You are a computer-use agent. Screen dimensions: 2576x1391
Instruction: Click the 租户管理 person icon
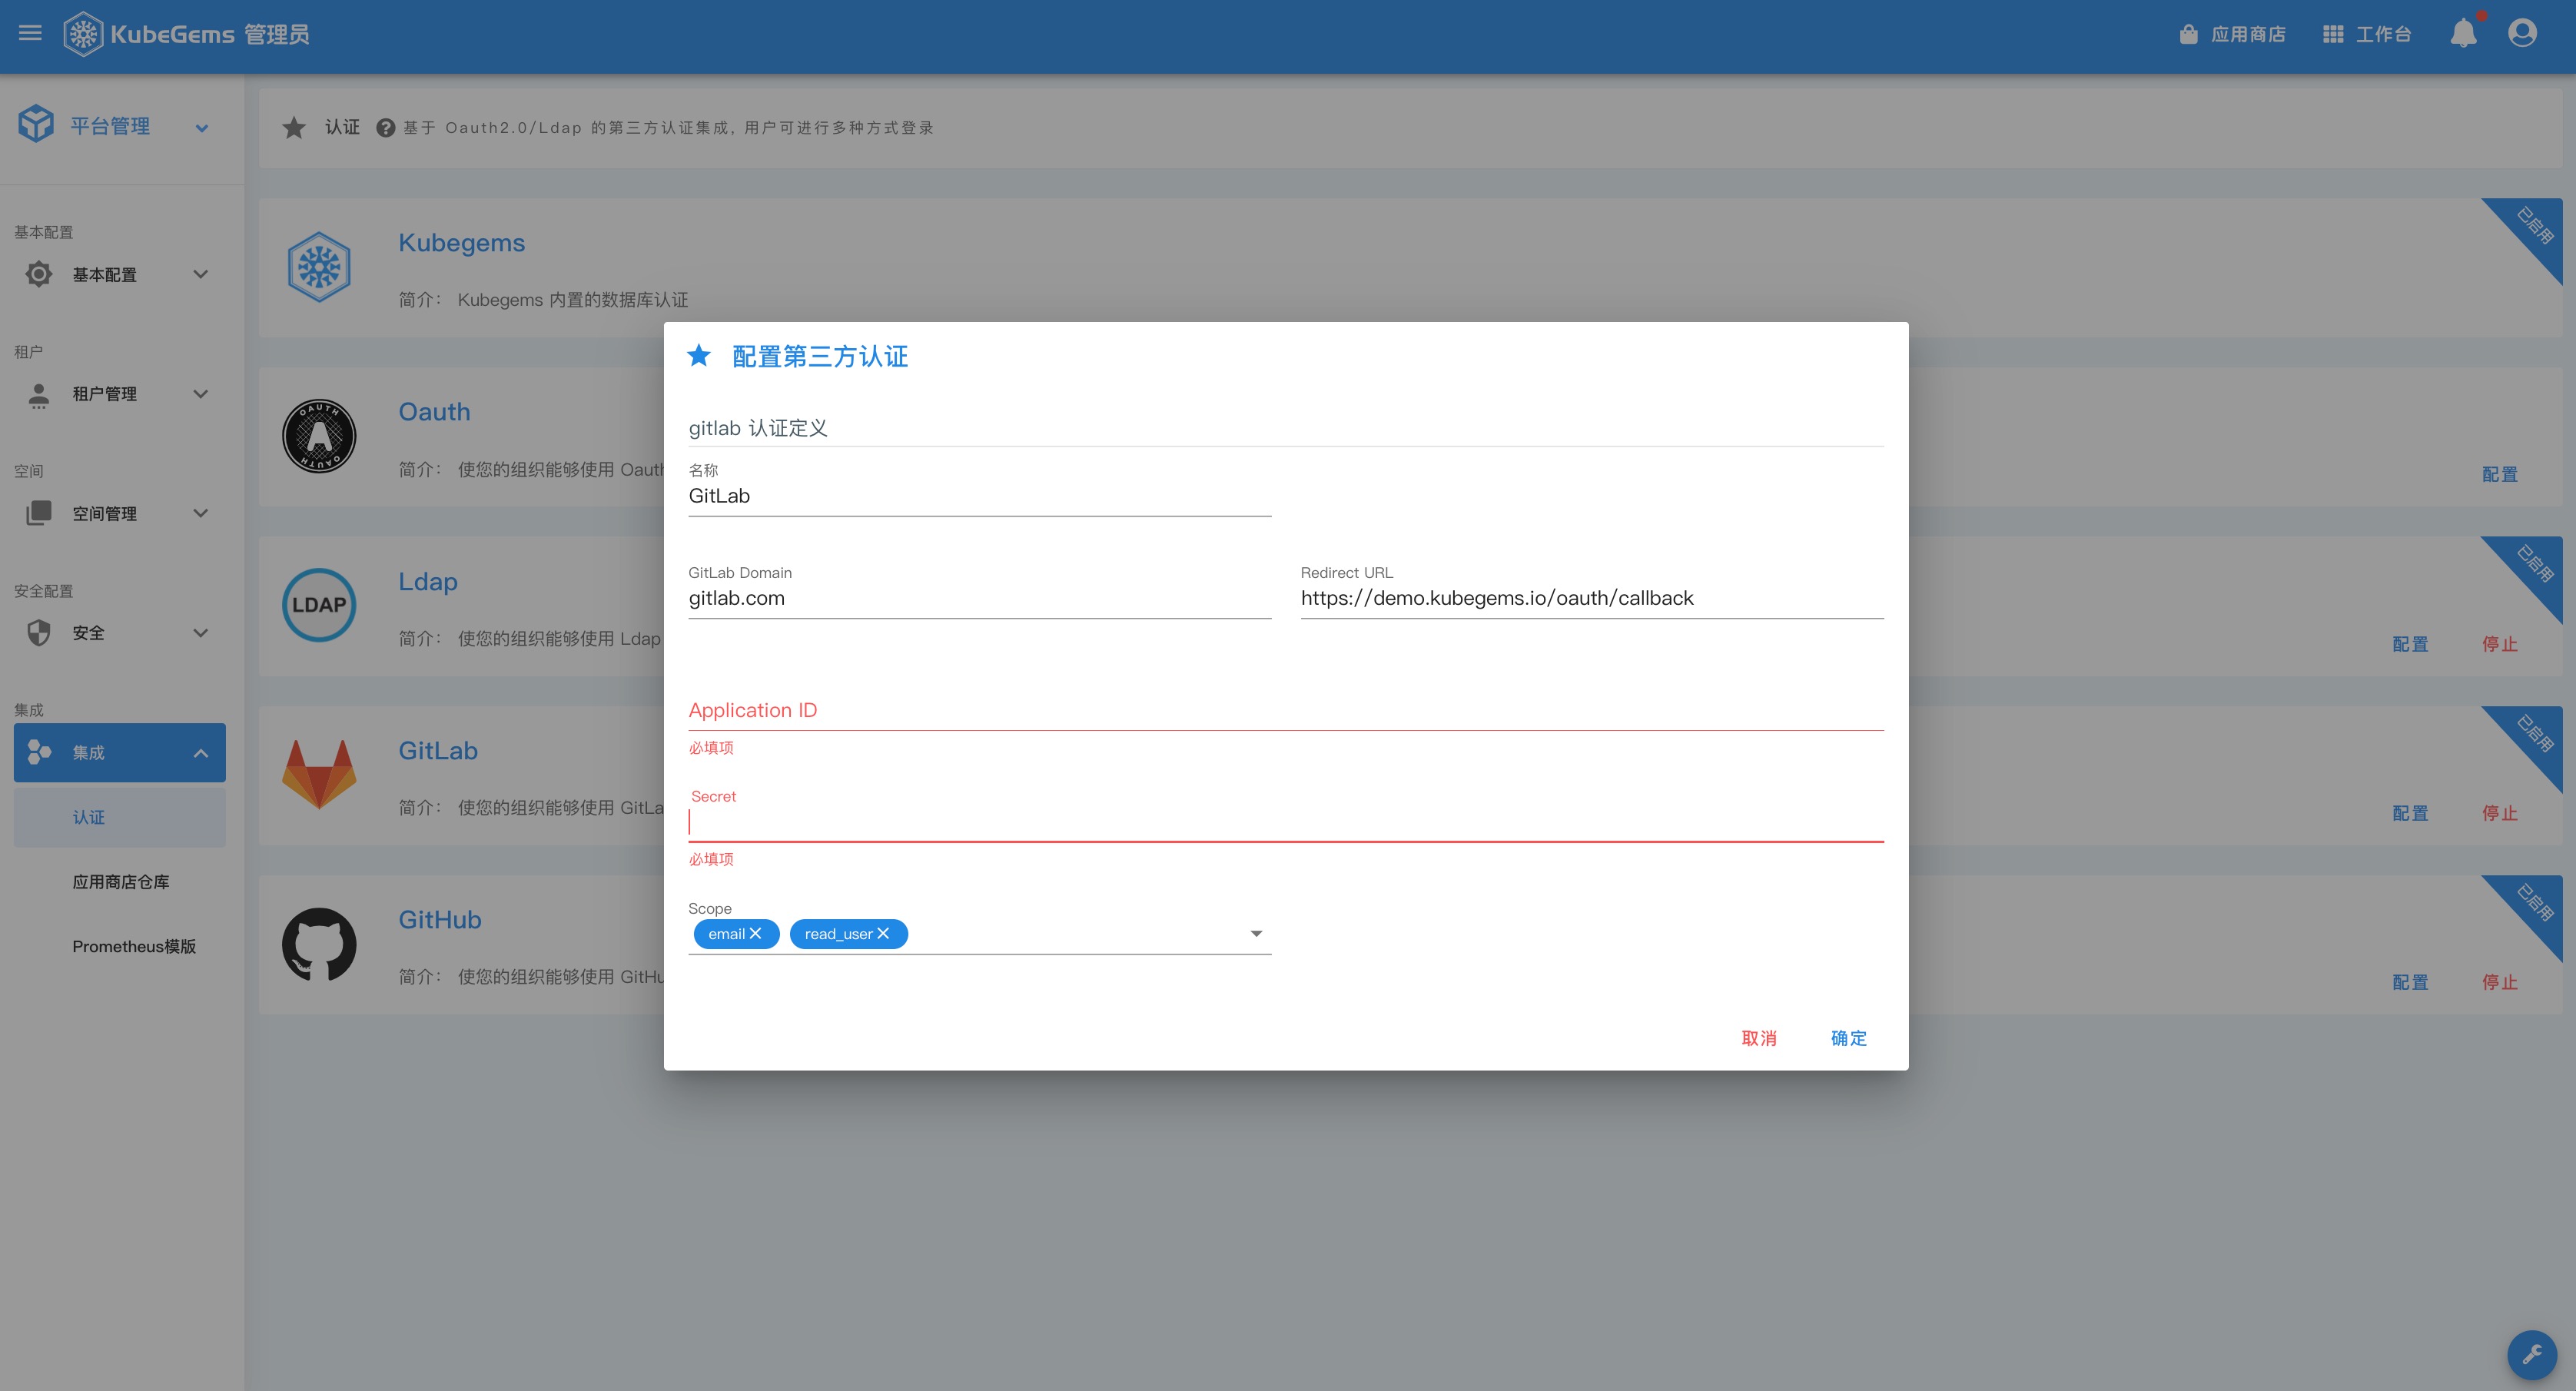39,394
